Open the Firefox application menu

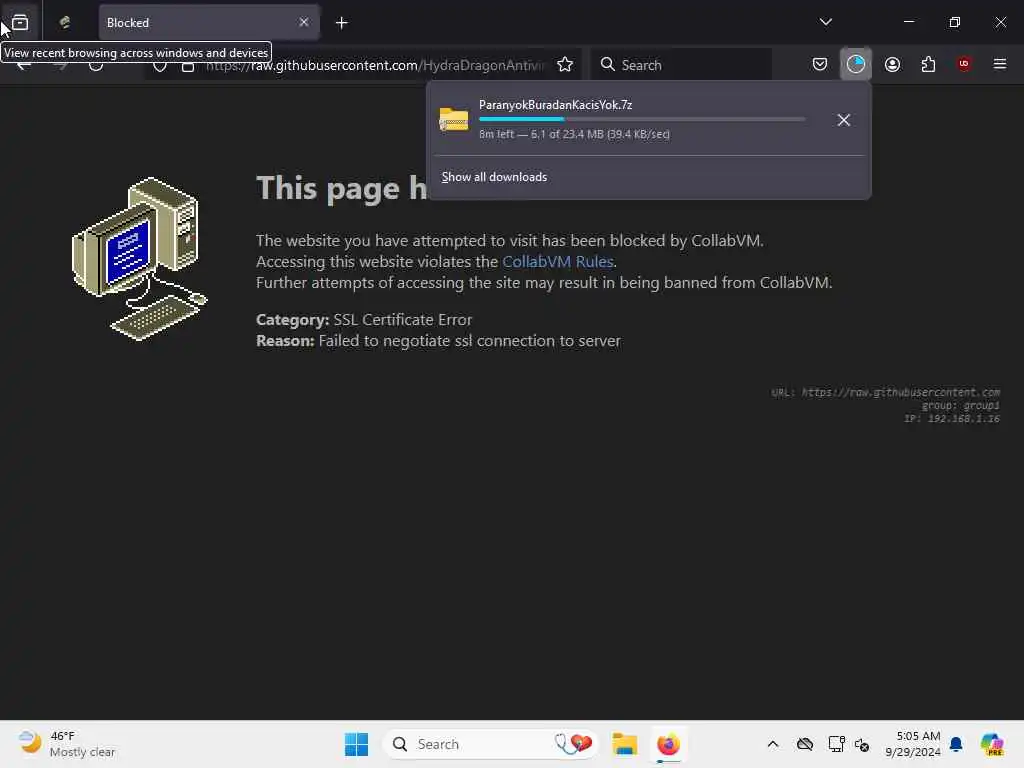click(x=999, y=64)
